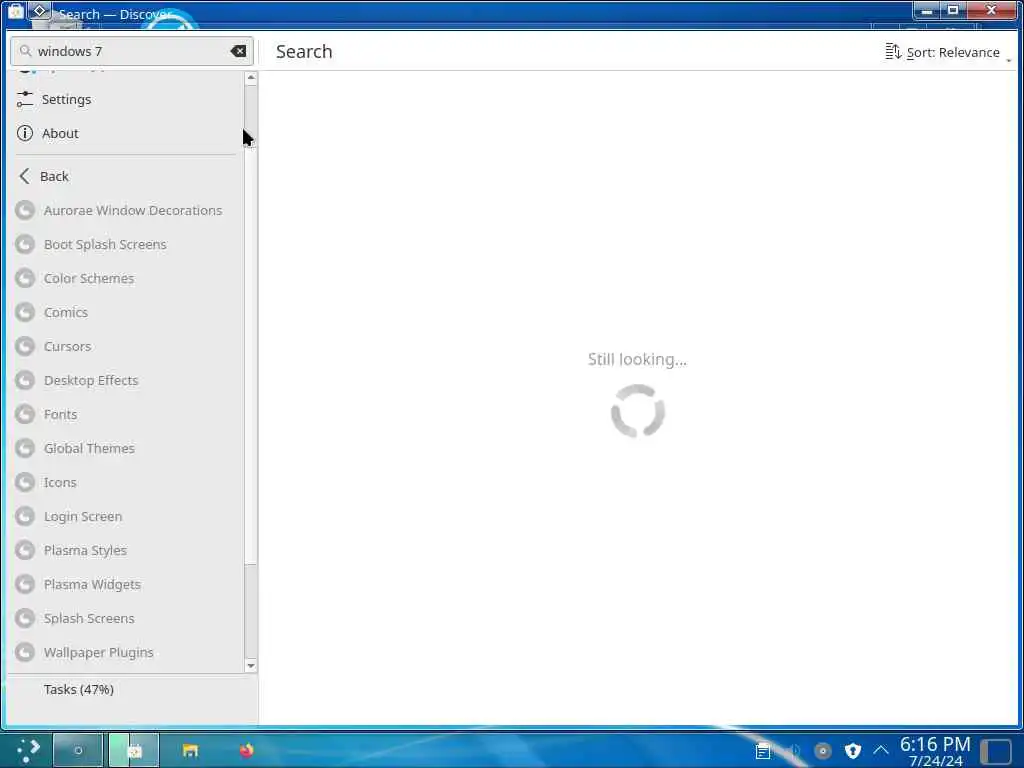The image size is (1024, 768).
Task: Open the disc/media tray icon
Action: coord(823,751)
